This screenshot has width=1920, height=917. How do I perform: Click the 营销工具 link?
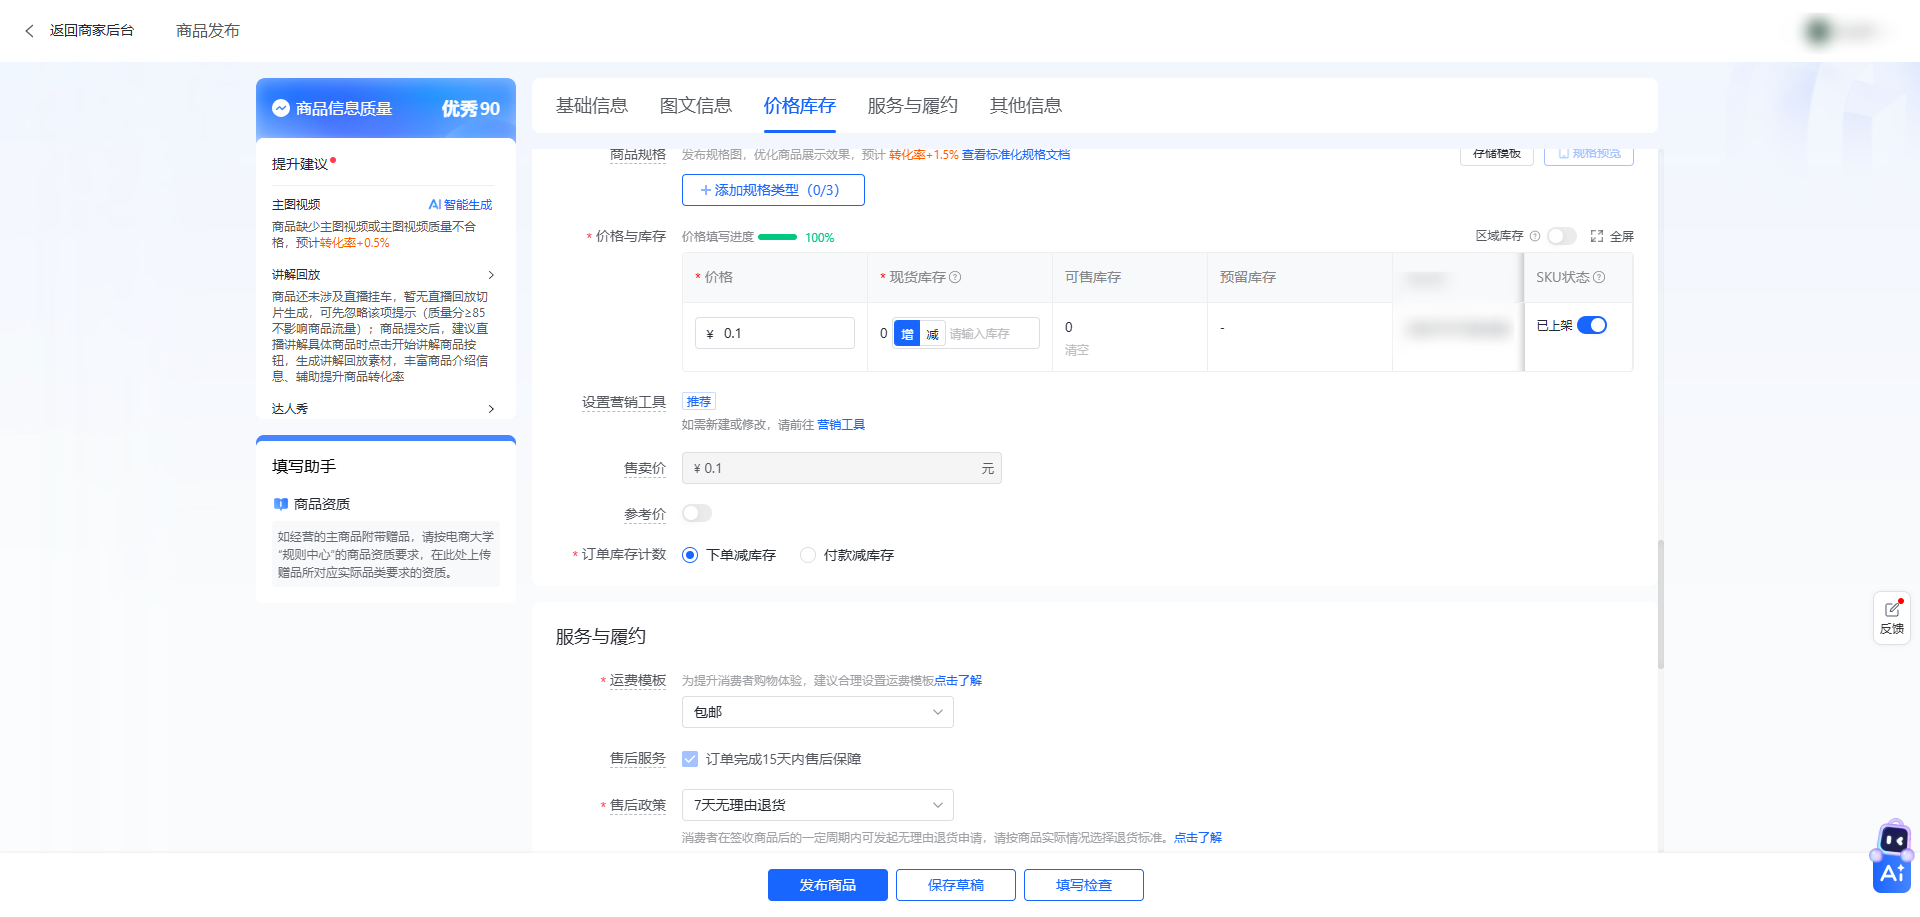pyautogui.click(x=841, y=425)
